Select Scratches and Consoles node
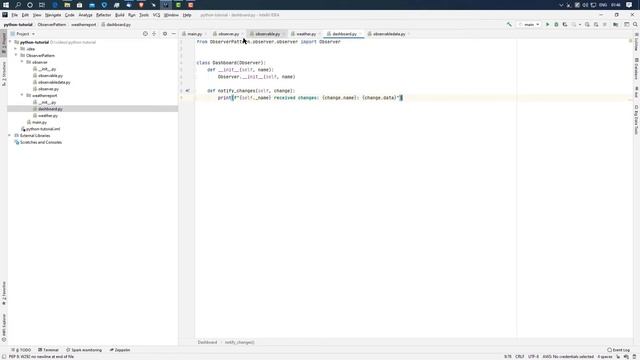Screen dimensions: 640x360 point(41,142)
